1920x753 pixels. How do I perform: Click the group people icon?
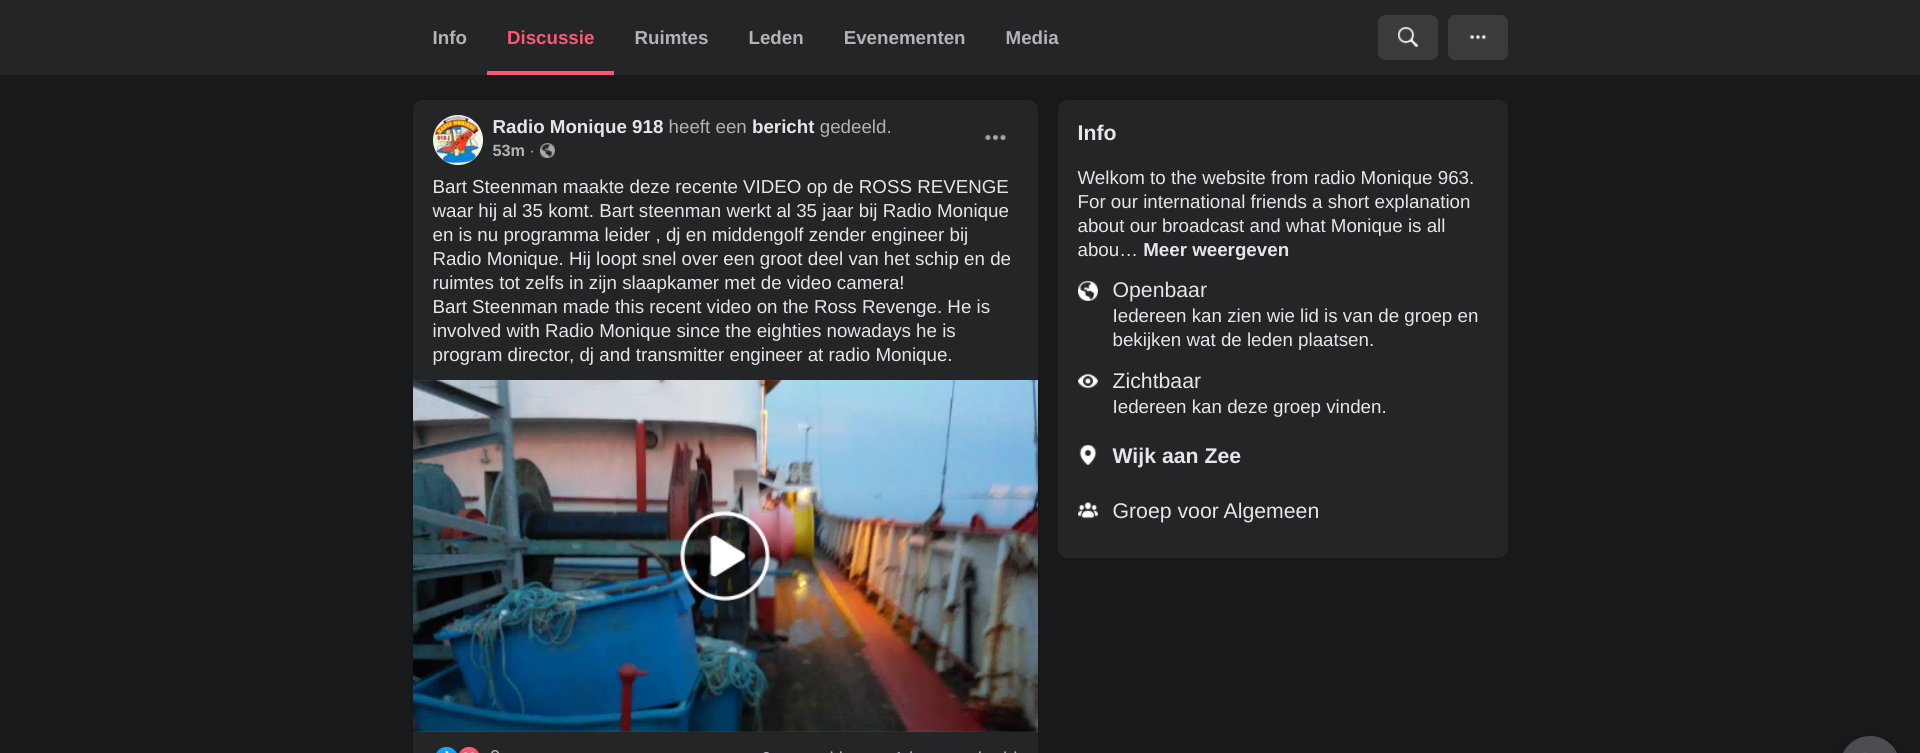click(1088, 511)
